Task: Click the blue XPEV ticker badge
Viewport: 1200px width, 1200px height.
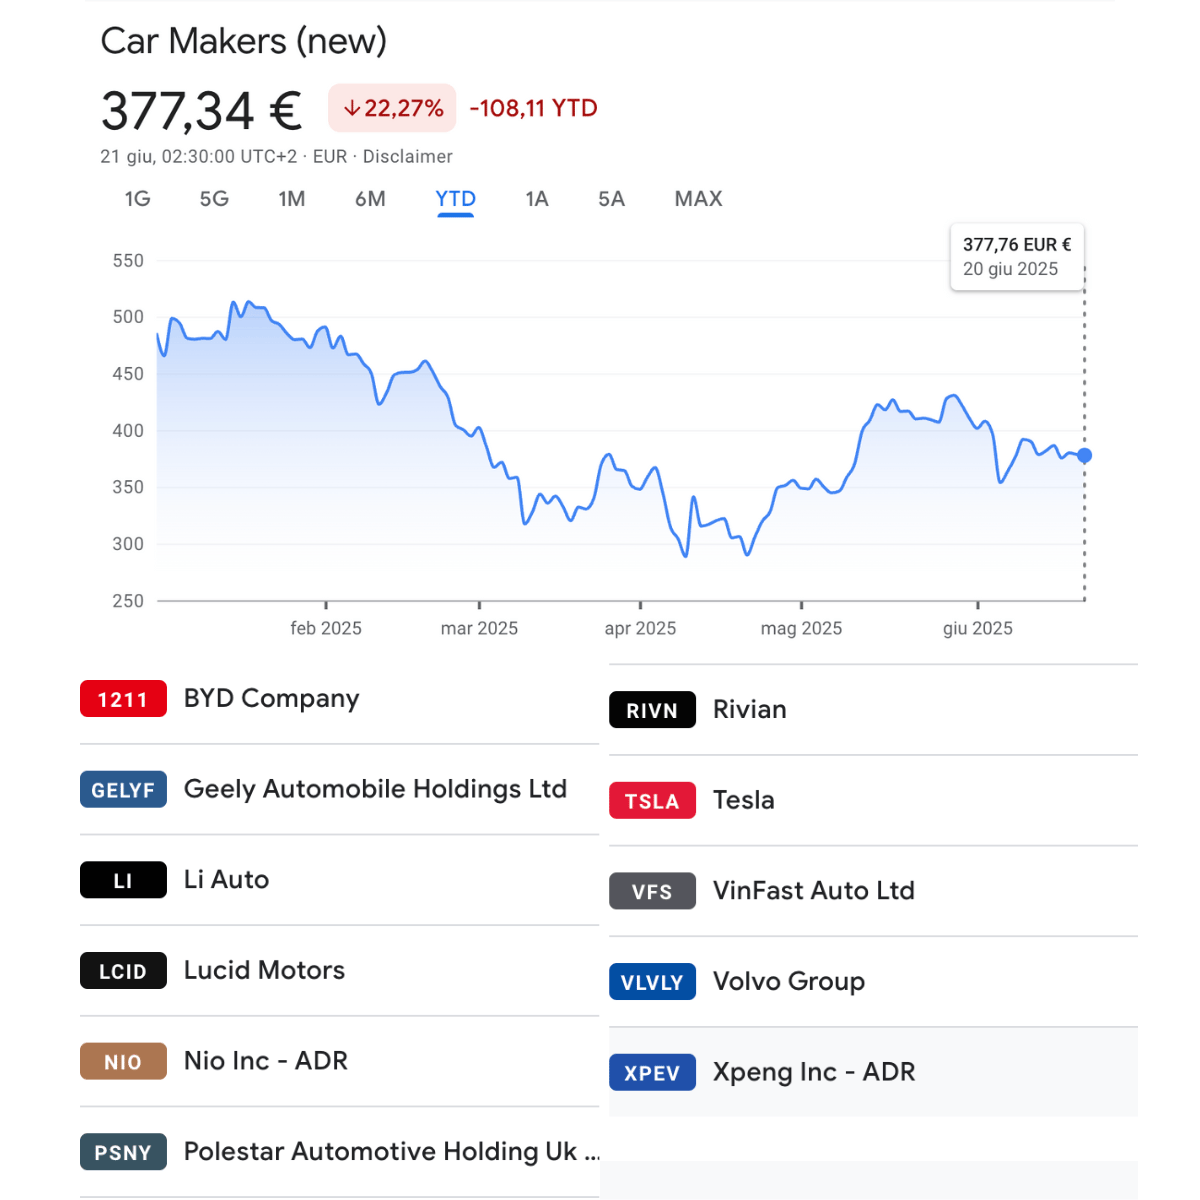Action: coord(652,1073)
